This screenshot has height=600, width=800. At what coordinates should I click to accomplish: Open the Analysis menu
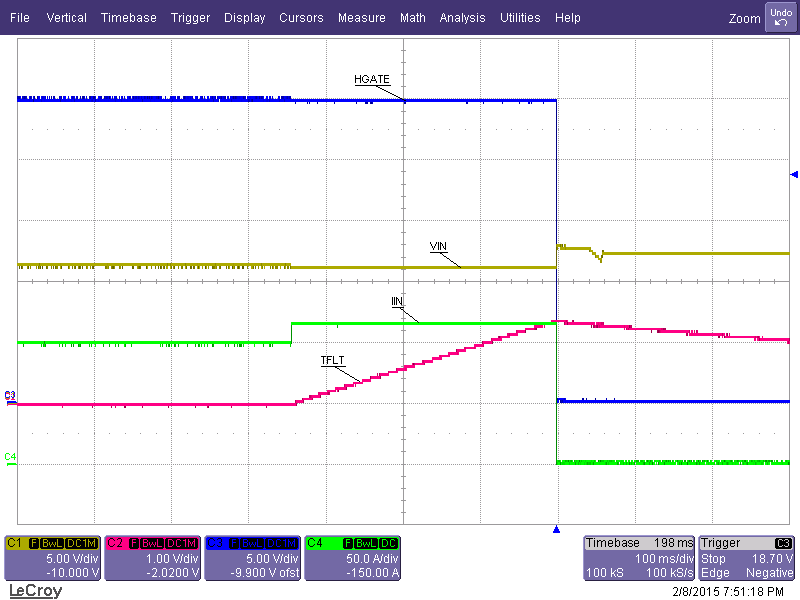(462, 17)
